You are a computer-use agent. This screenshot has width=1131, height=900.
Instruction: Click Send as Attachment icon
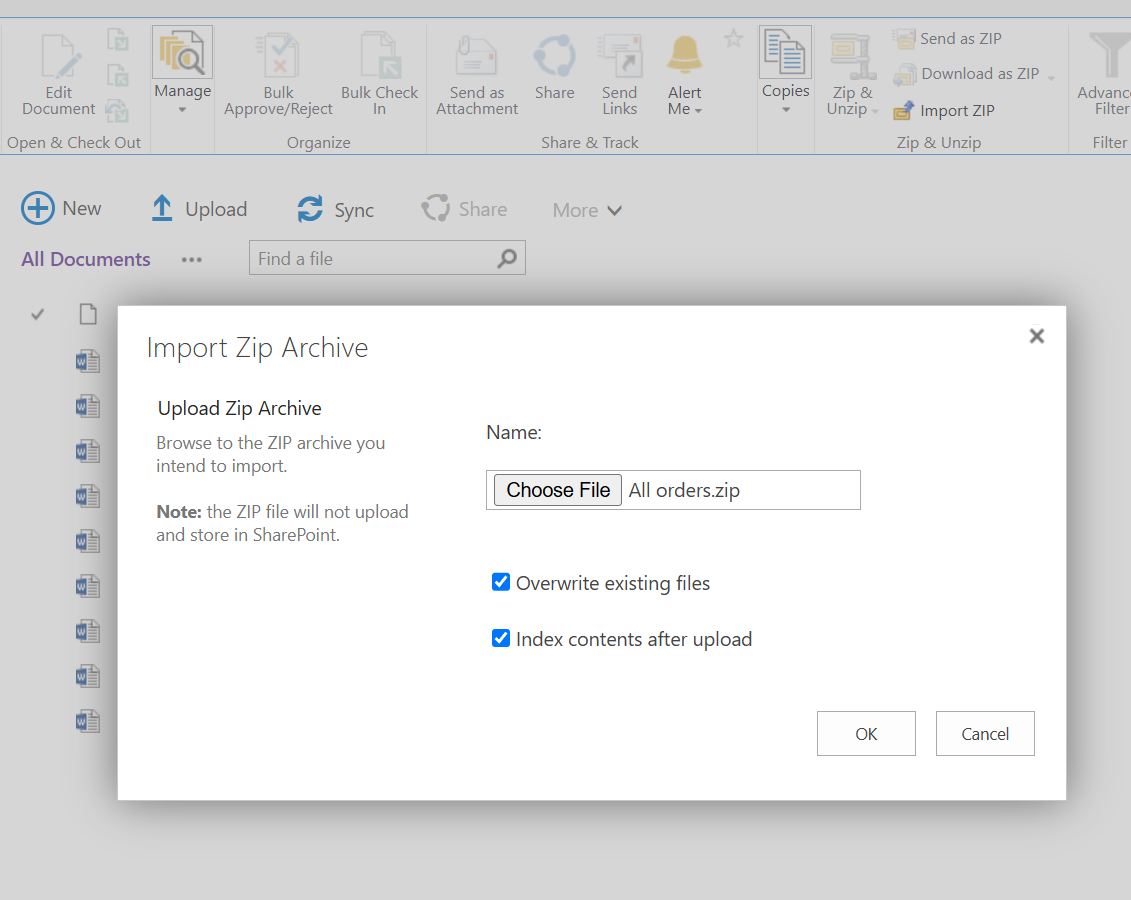477,56
